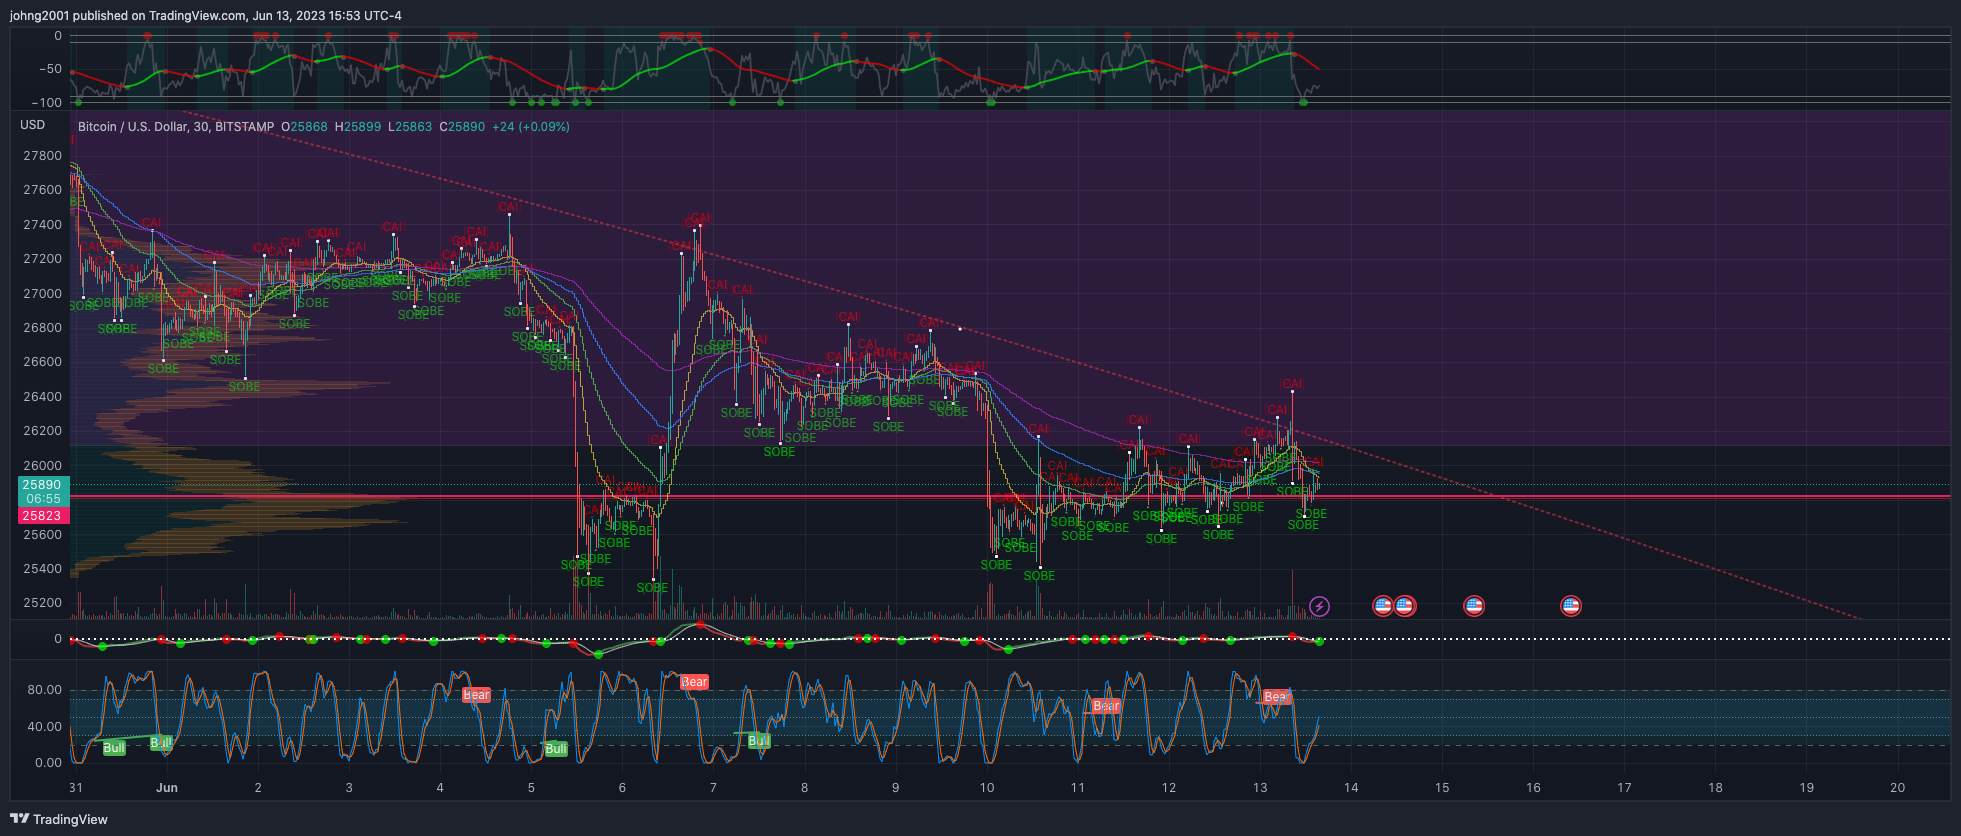Click the purple lightning bolt event icon
This screenshot has height=836, width=1961.
point(1319,606)
